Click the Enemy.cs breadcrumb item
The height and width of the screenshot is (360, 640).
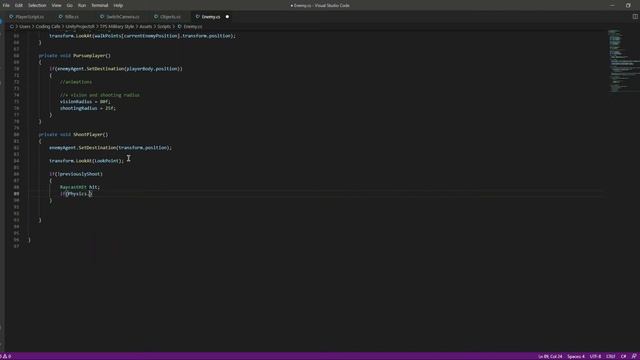point(193,27)
